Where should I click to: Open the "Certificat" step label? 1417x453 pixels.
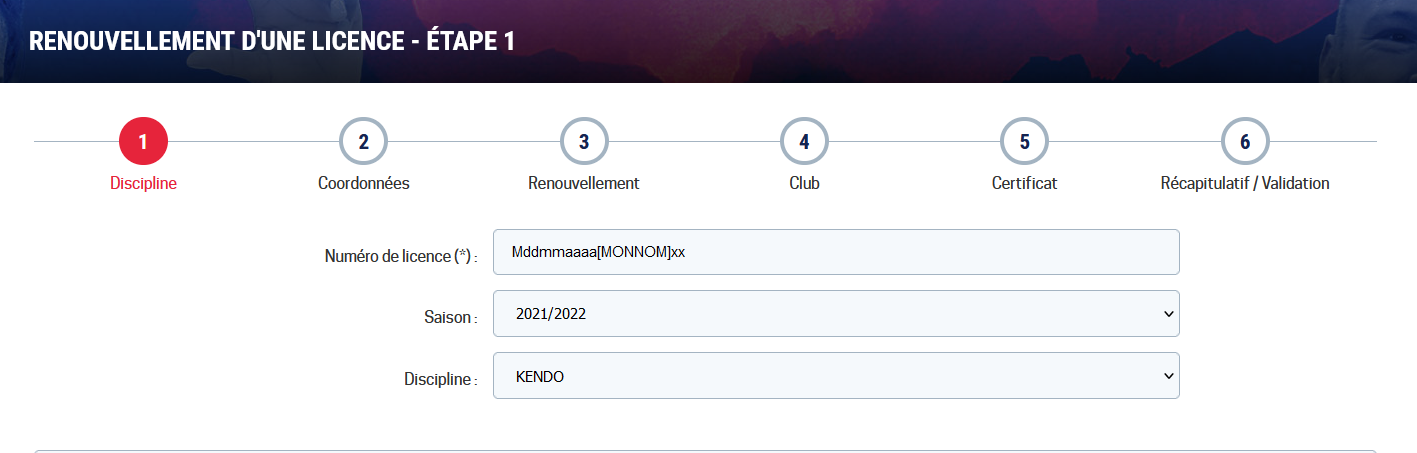[1024, 184]
